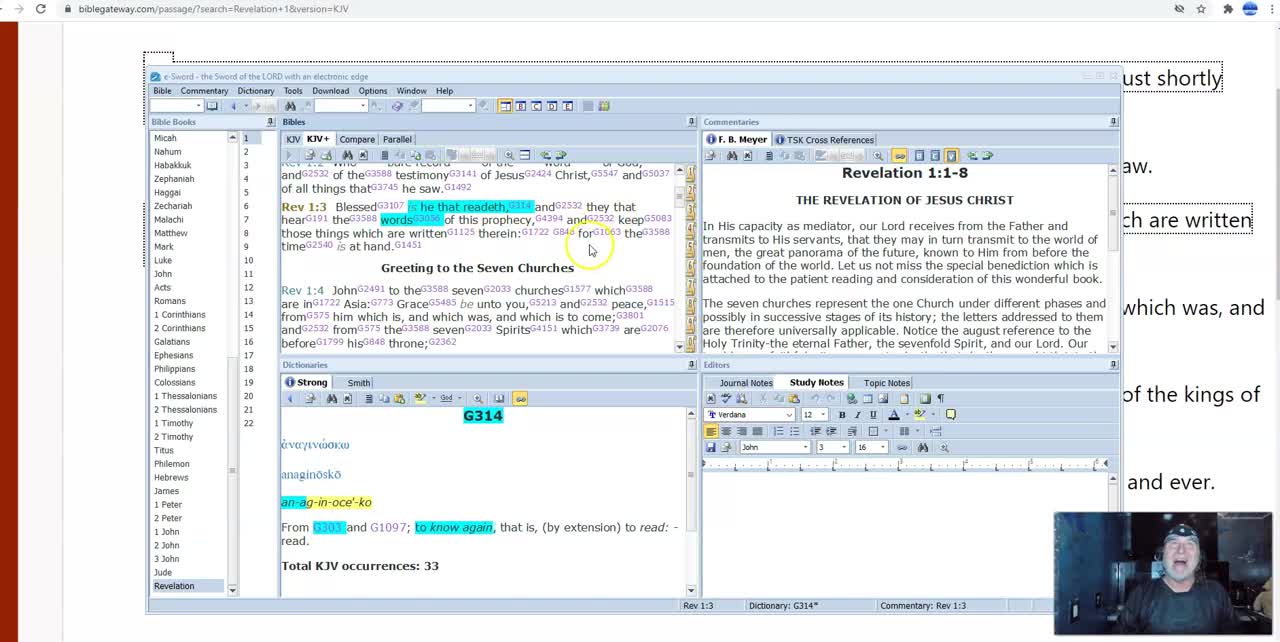Click Italic in Editors toolbar
This screenshot has width=1280, height=642.
pos(858,415)
